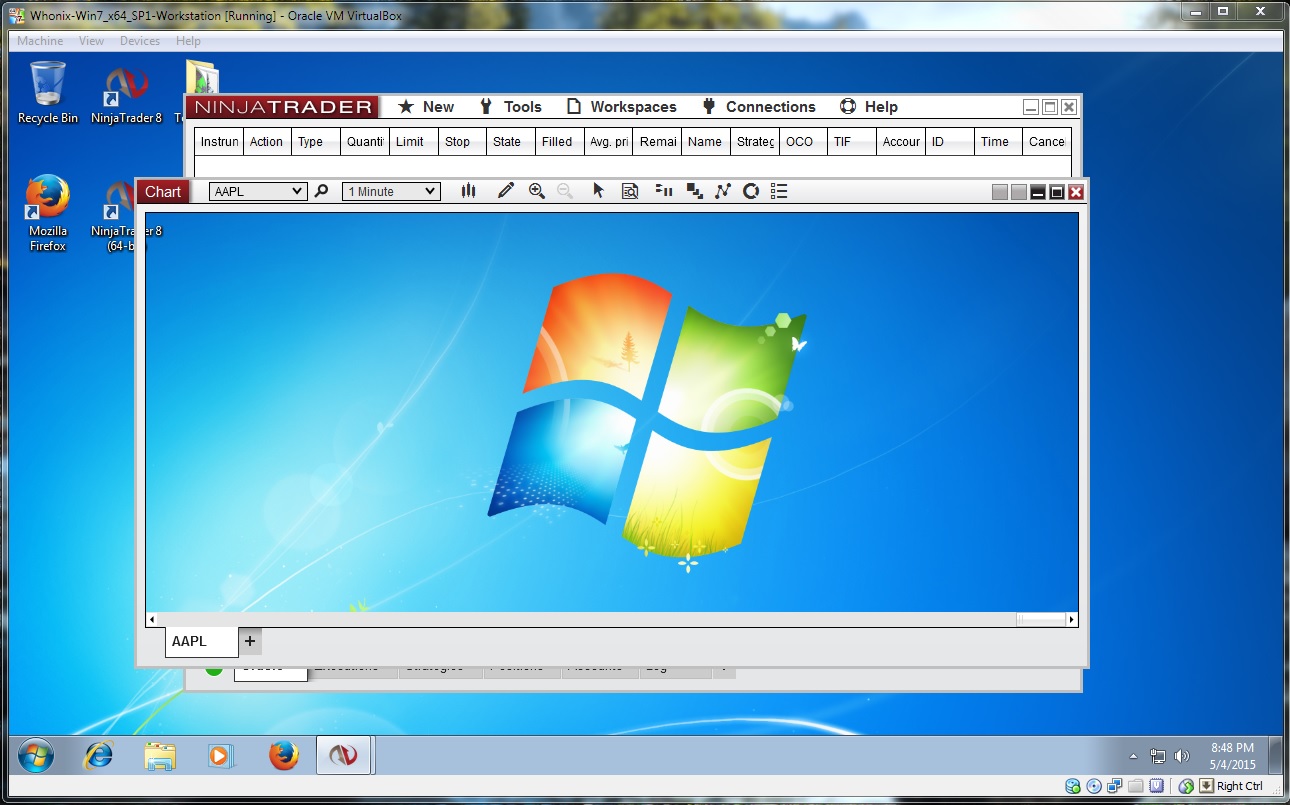
Task: Open the network tray icon
Action: [x=1158, y=756]
